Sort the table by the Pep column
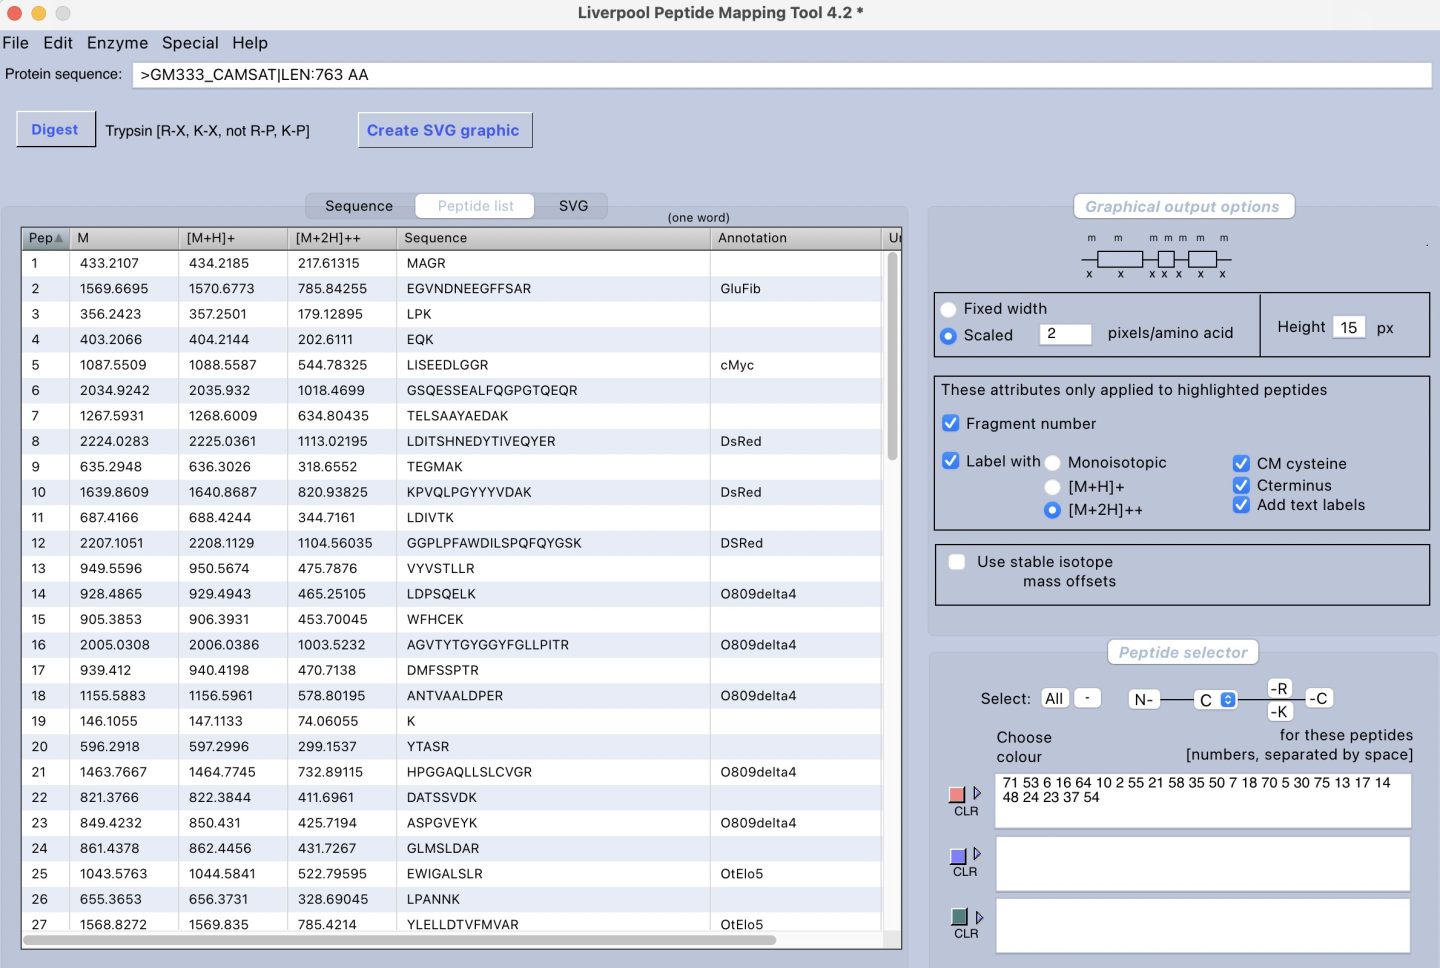Screen dimensions: 1440x968 pyautogui.click(x=46, y=238)
